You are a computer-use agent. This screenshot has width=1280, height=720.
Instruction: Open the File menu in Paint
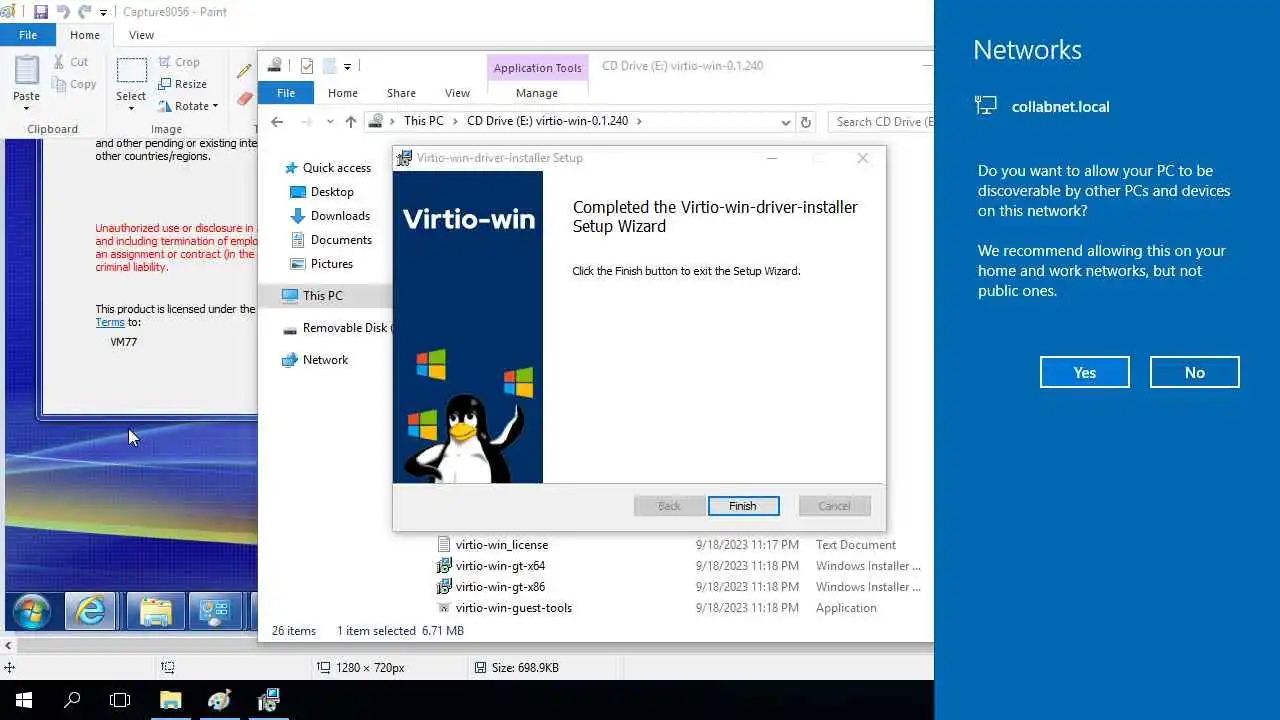point(28,35)
